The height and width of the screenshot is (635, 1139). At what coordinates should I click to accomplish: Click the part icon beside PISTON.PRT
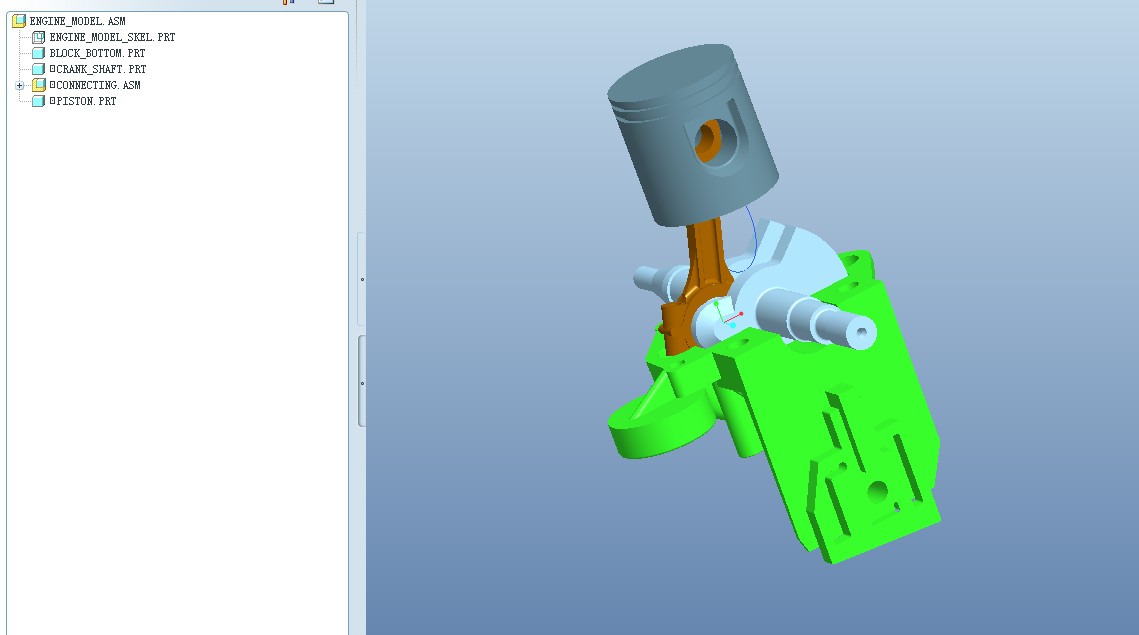(x=38, y=101)
